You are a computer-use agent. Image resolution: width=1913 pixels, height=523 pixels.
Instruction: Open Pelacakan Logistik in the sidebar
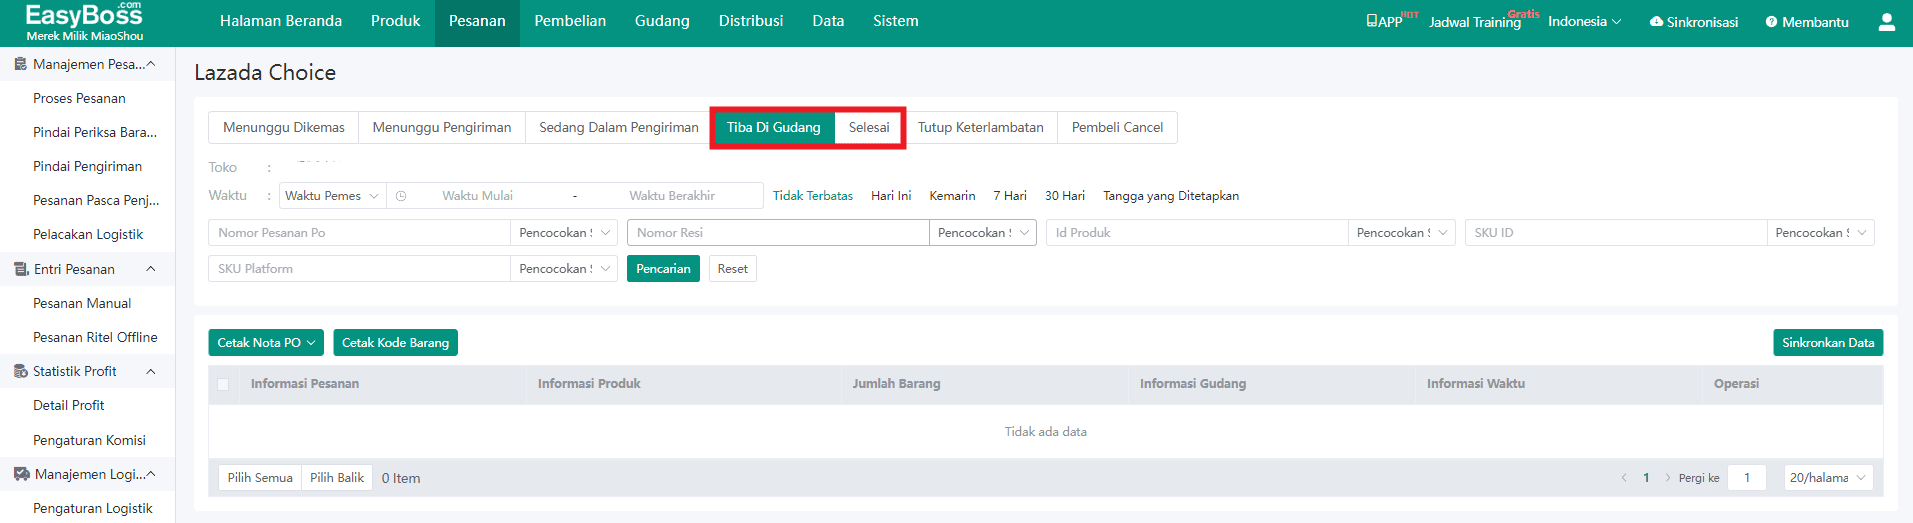tap(88, 234)
